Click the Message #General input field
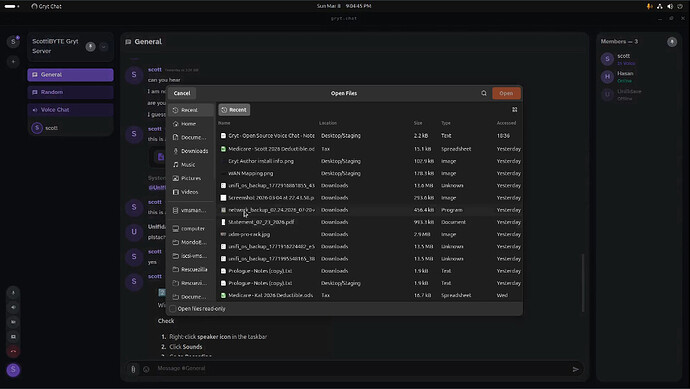This screenshot has width=690, height=389. 361,369
